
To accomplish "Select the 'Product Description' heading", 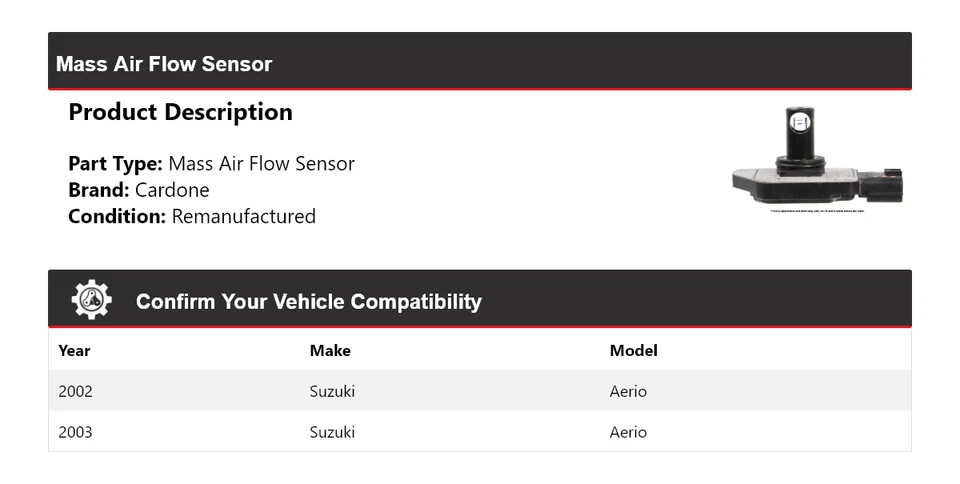I will pos(180,112).
